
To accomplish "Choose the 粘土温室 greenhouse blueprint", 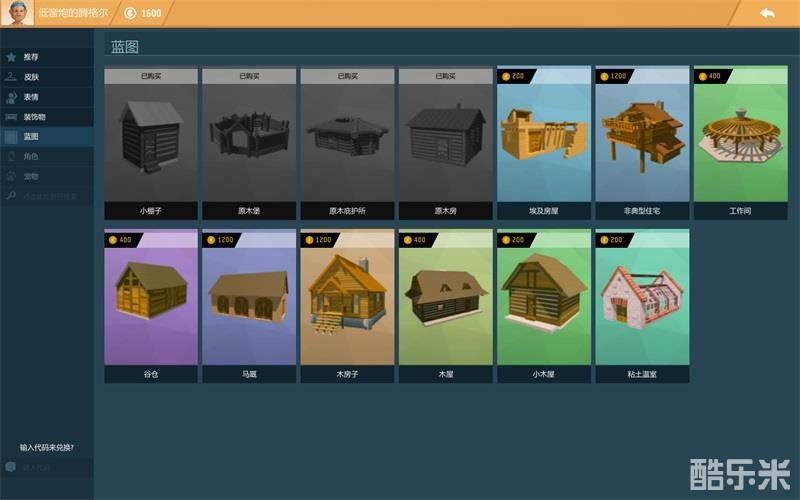I will tap(641, 305).
